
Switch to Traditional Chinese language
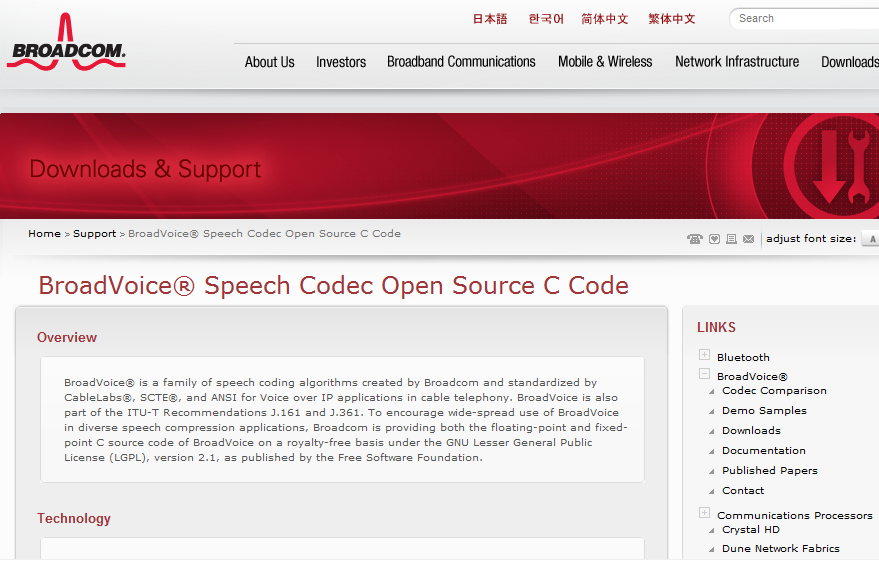tap(672, 19)
